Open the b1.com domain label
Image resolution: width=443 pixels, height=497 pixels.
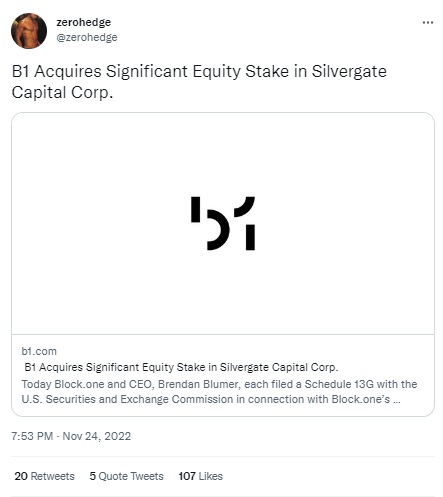[39, 351]
